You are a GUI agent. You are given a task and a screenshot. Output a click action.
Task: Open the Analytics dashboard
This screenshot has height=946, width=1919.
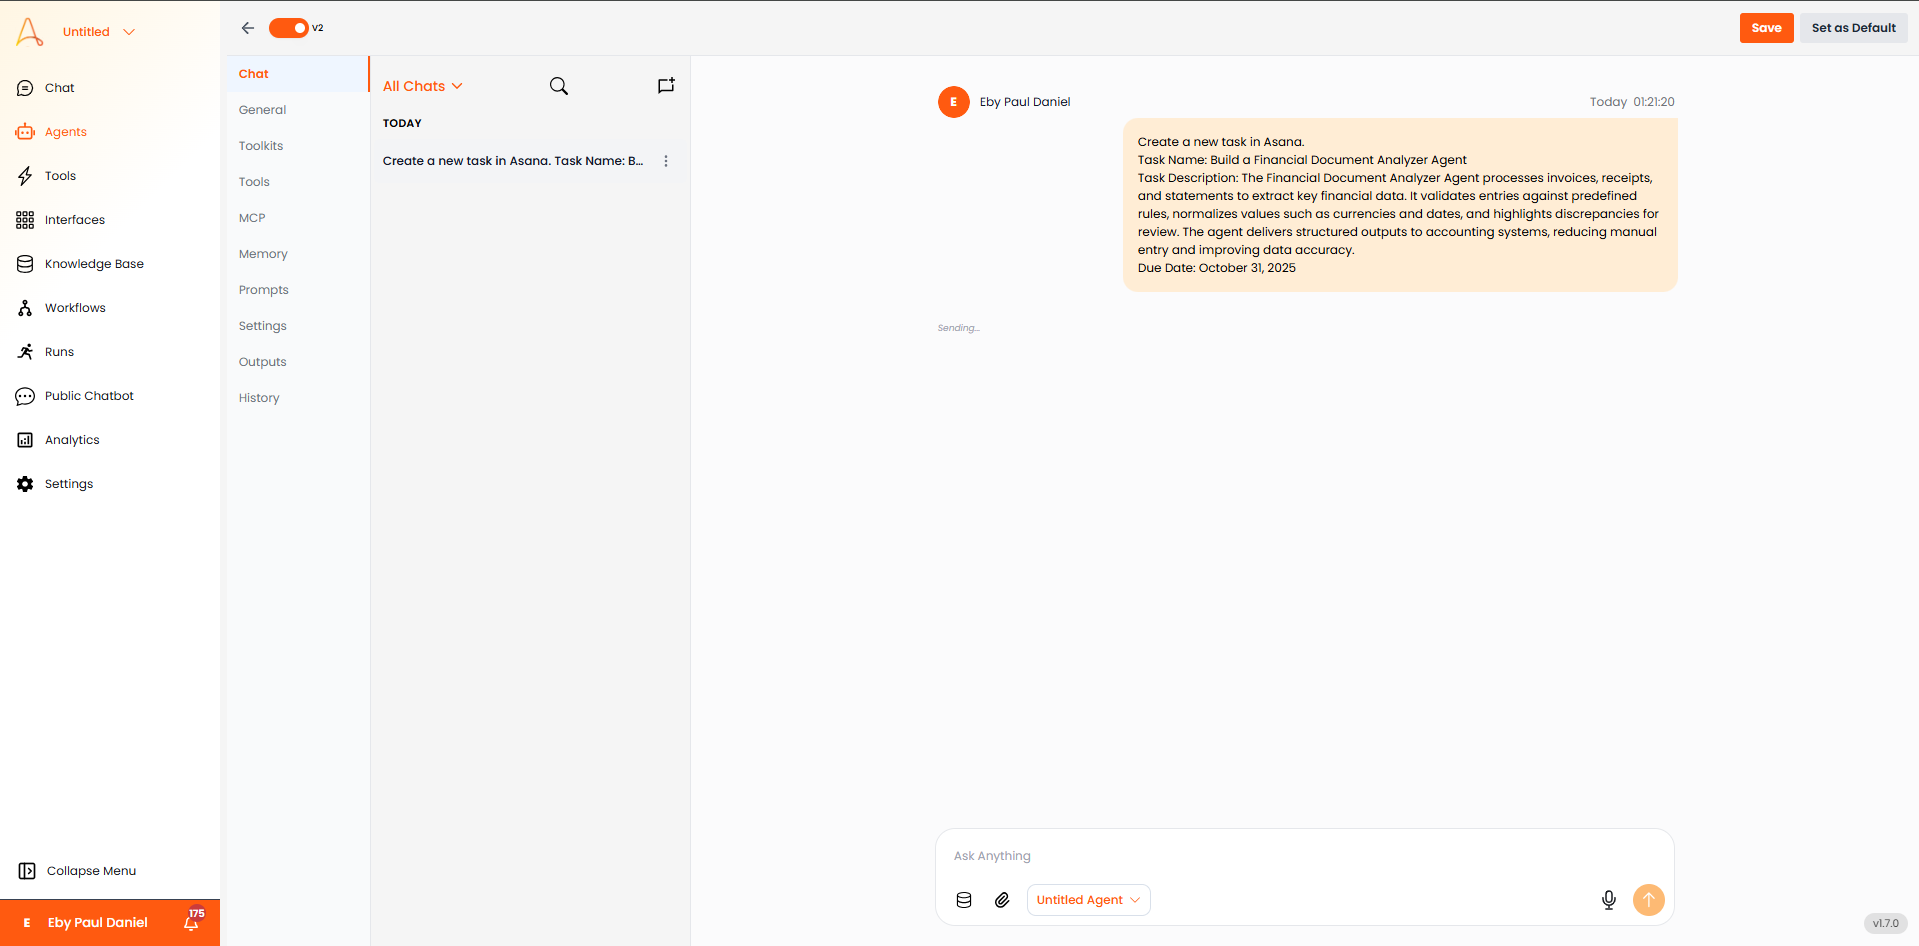[71, 439]
